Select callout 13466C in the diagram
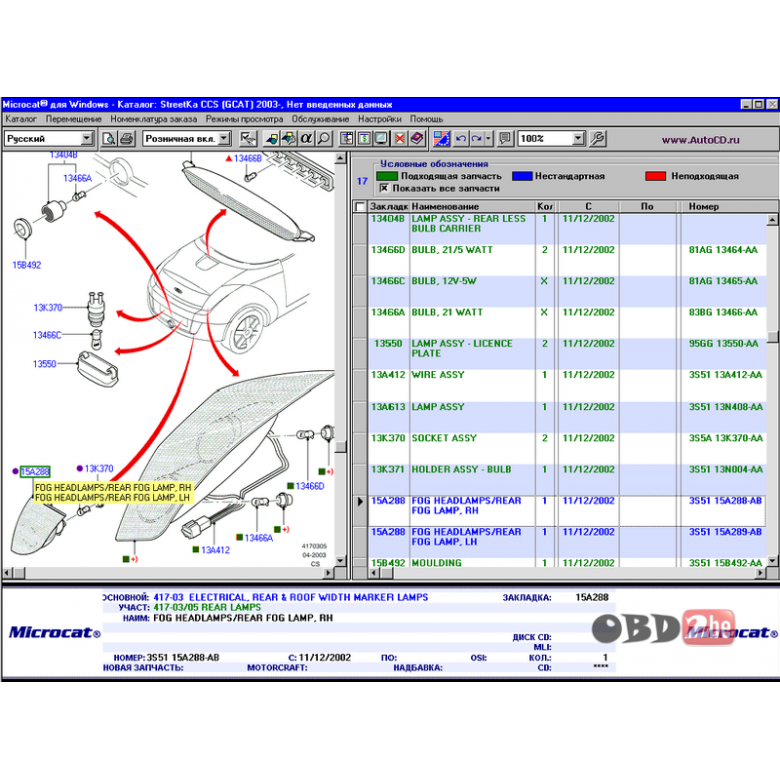 point(47,335)
